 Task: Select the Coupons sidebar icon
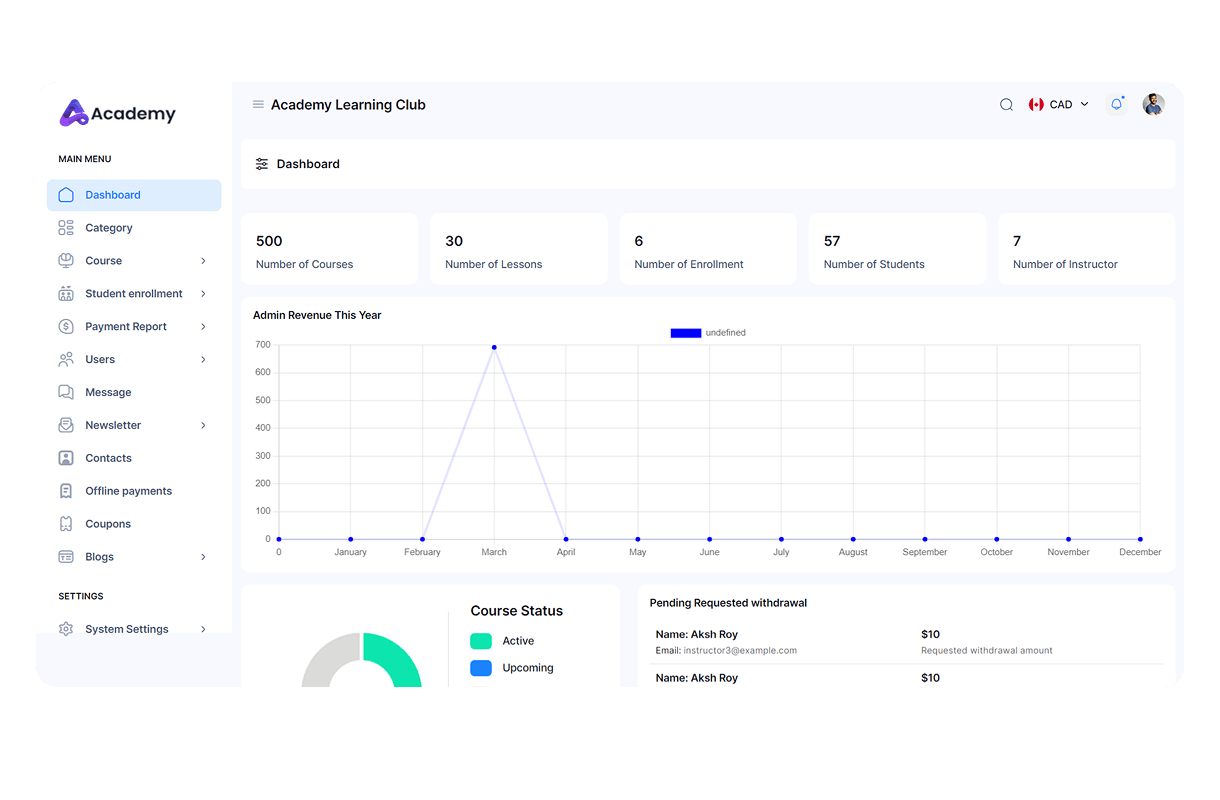coord(66,524)
